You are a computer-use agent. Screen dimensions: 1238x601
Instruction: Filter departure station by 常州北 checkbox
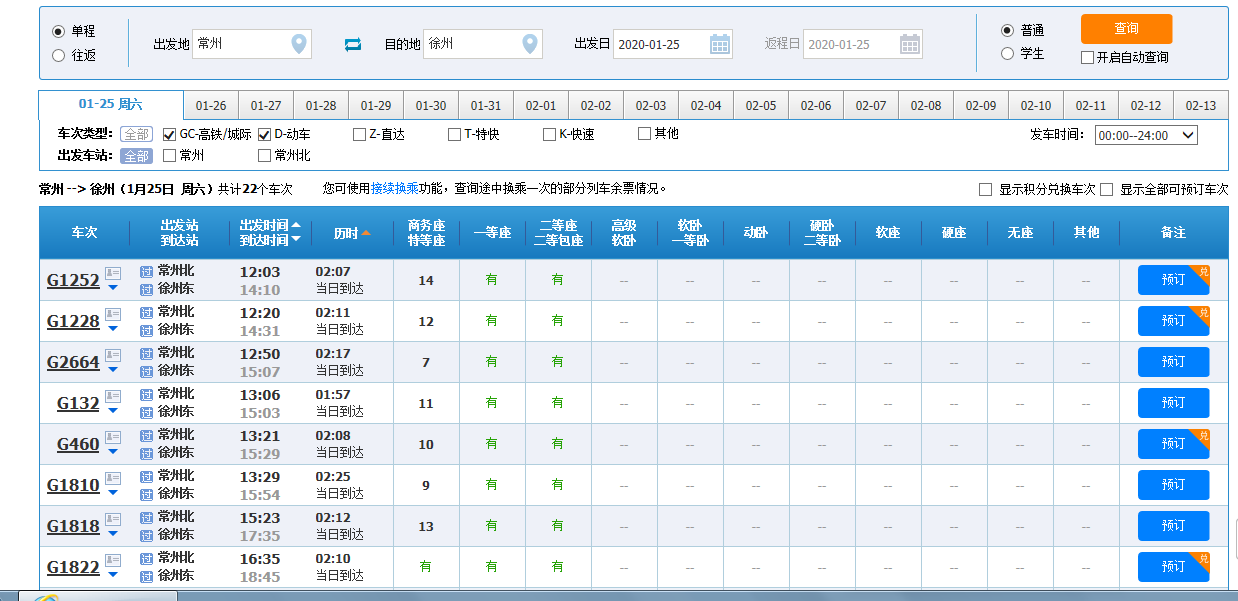pos(264,155)
